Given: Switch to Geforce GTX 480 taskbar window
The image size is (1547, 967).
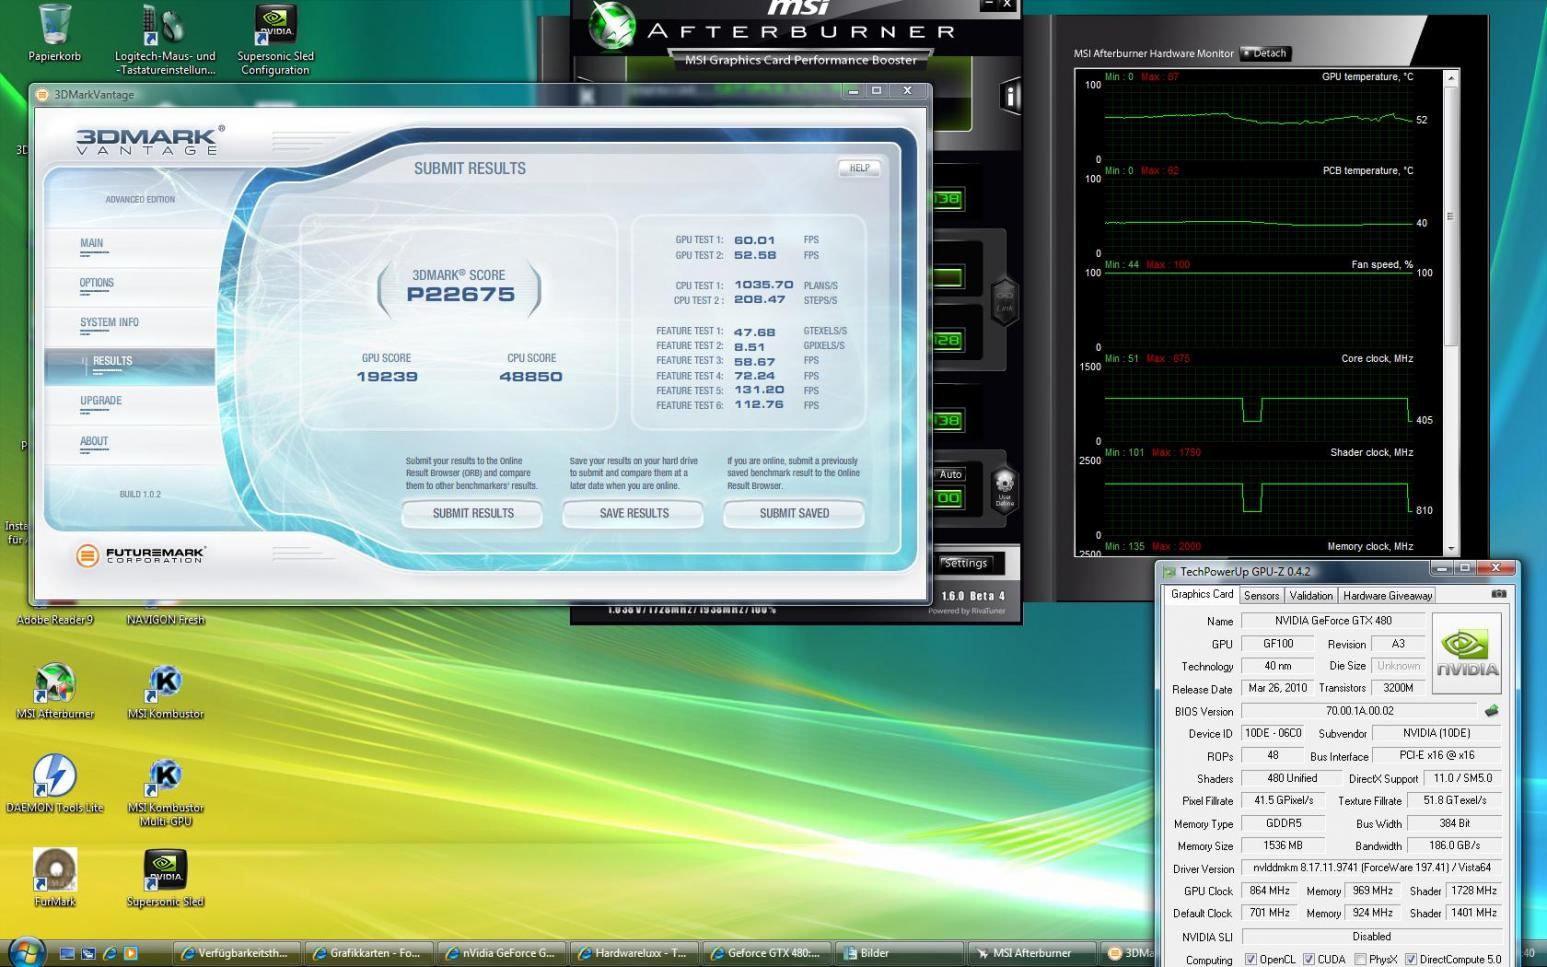Looking at the screenshot, I should (766, 953).
